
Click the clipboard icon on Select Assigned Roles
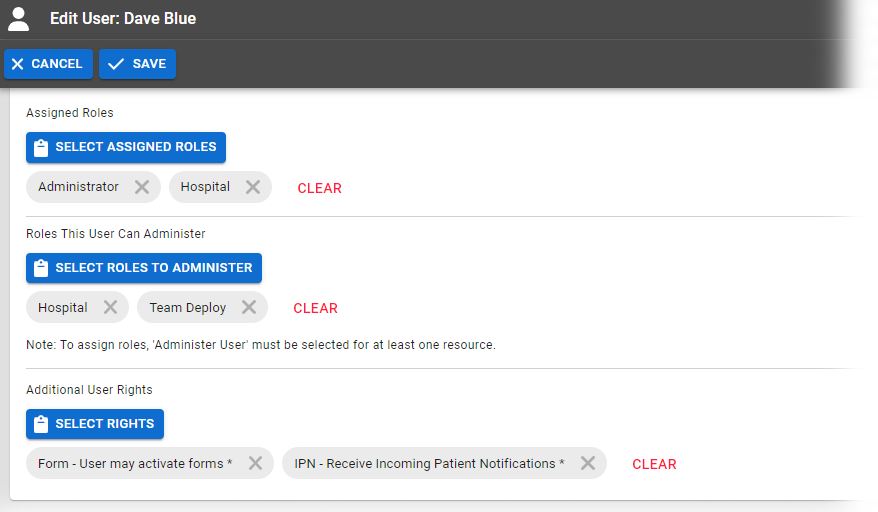[x=41, y=147]
